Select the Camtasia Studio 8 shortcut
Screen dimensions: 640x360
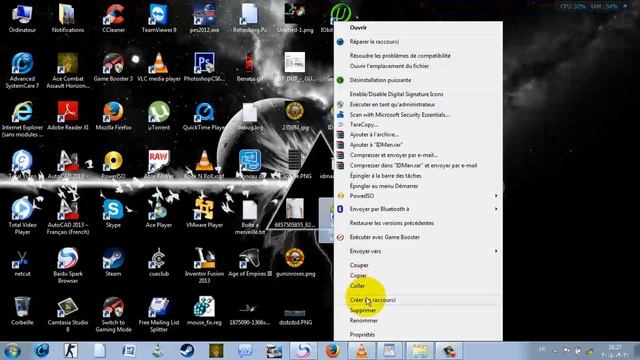point(68,314)
